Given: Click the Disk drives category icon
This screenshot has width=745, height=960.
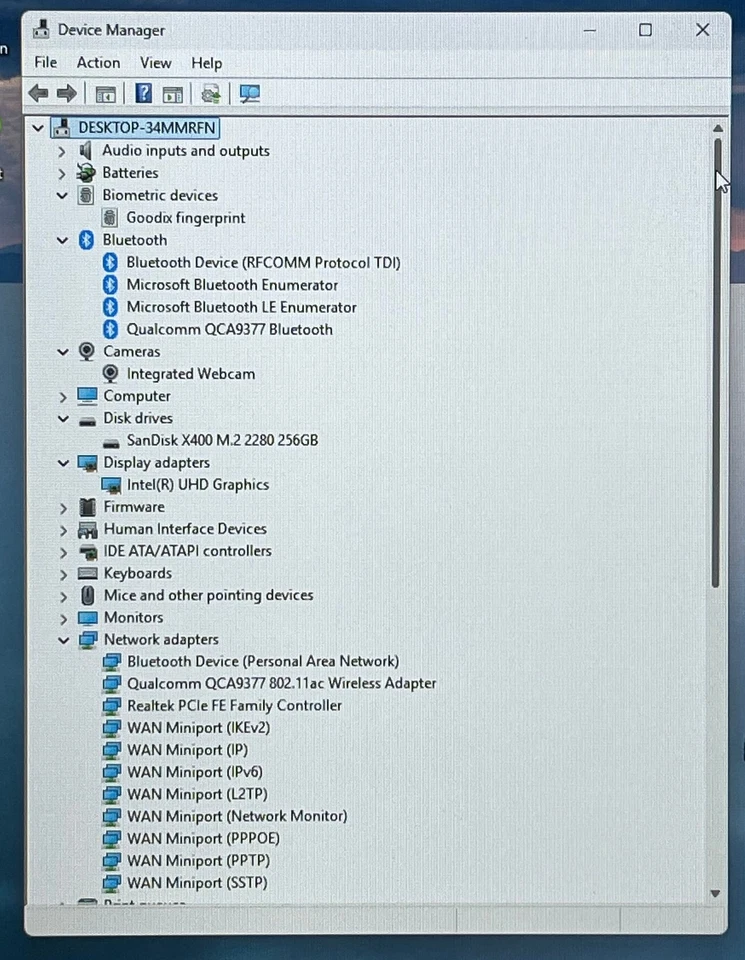Looking at the screenshot, I should pos(88,420).
